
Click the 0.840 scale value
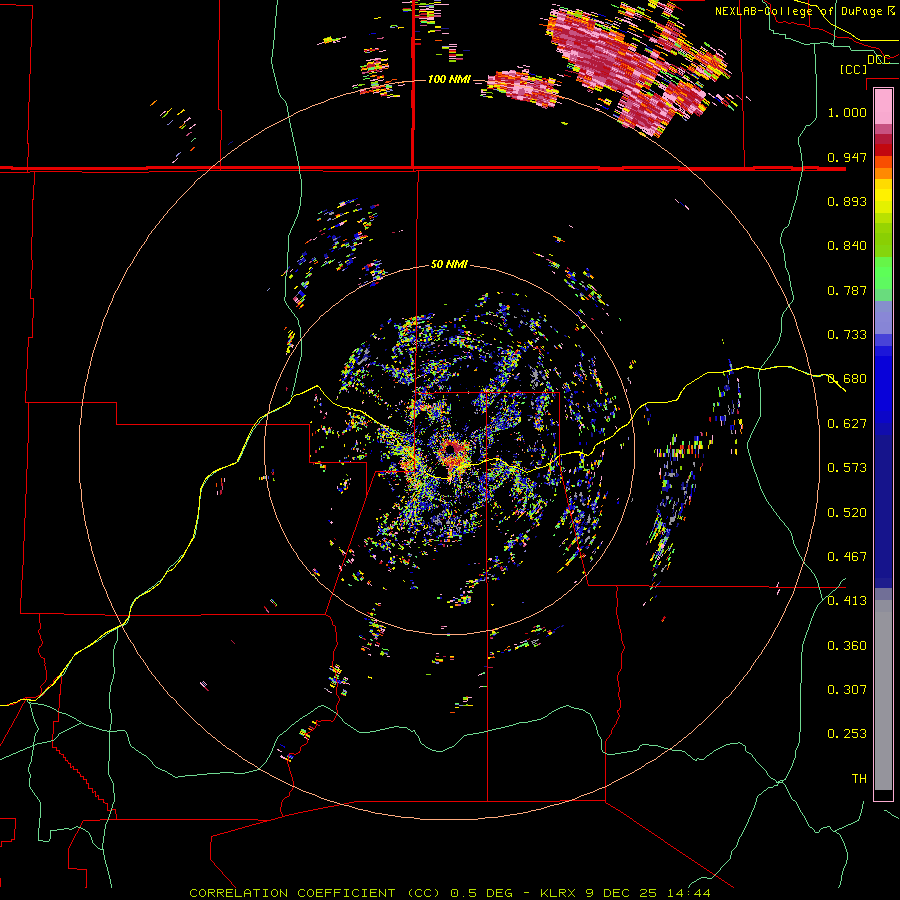coord(847,246)
